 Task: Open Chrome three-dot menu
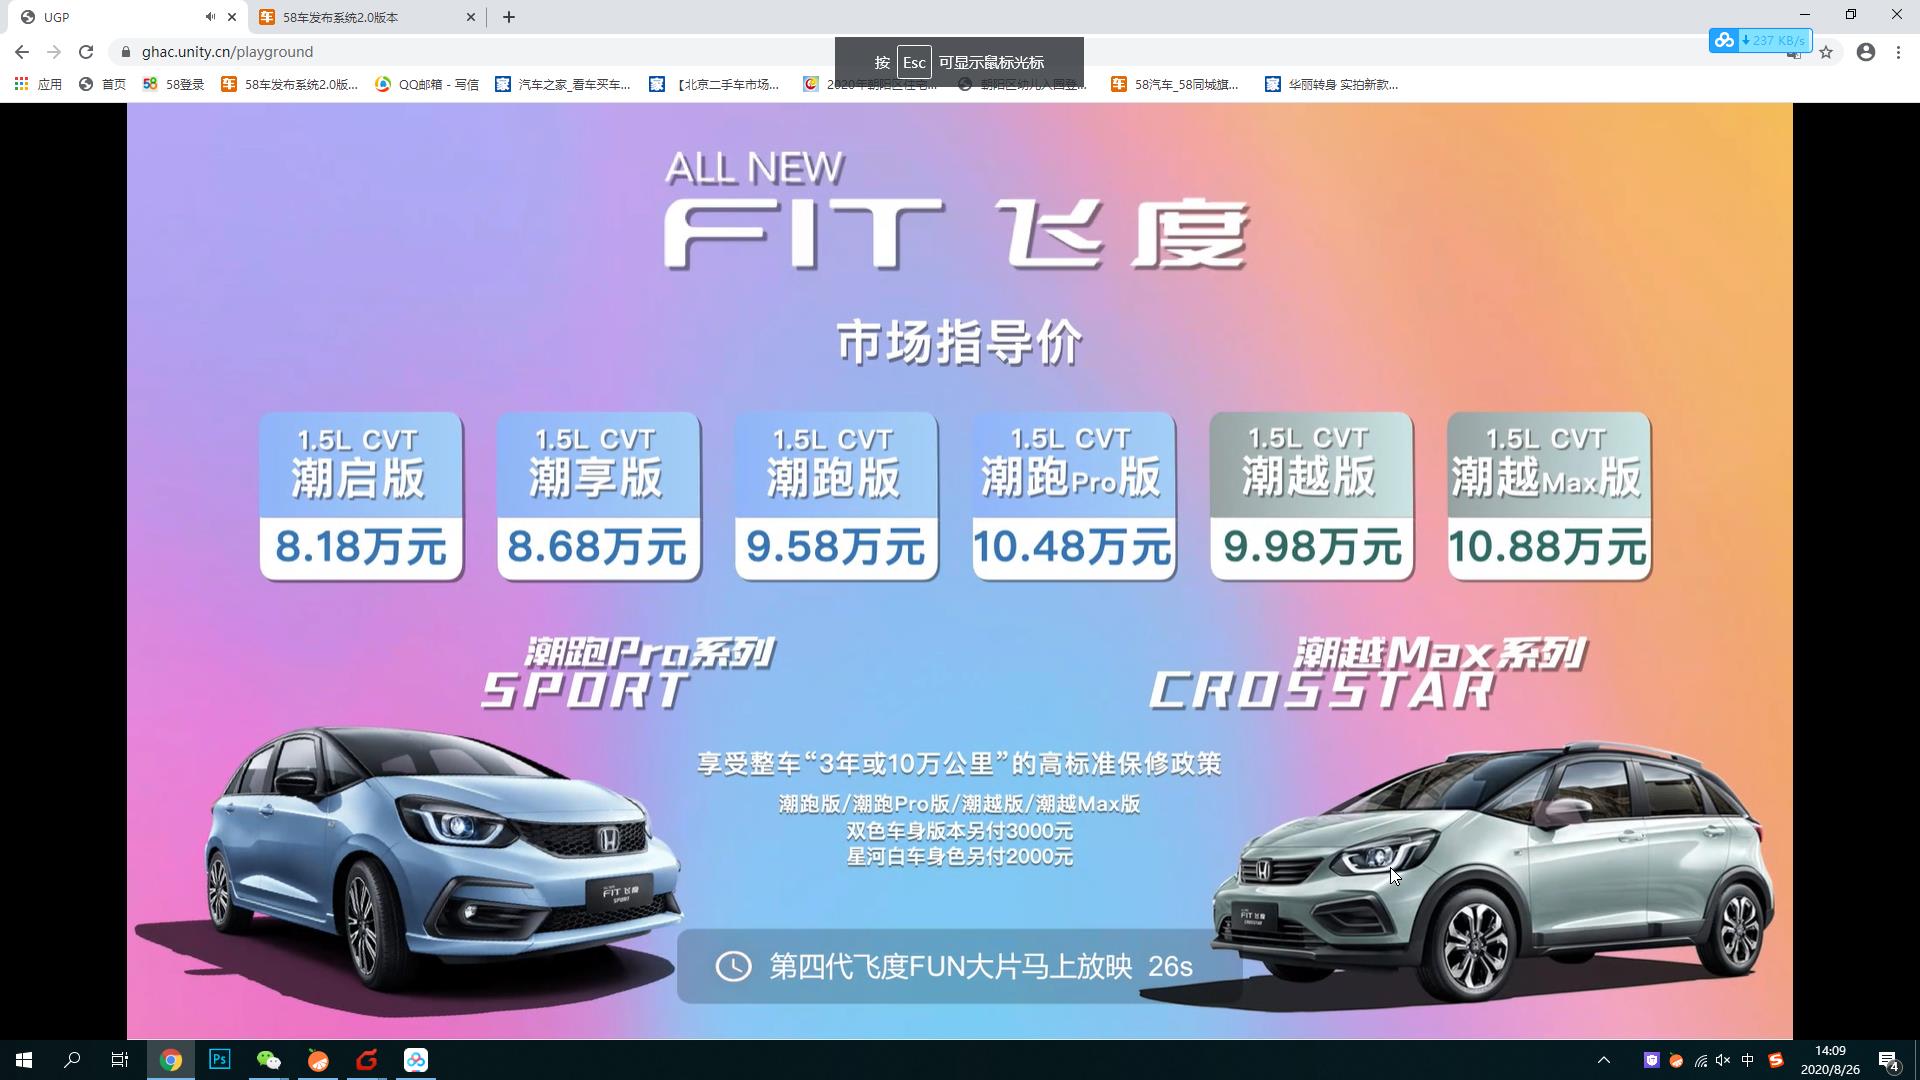coord(1898,52)
